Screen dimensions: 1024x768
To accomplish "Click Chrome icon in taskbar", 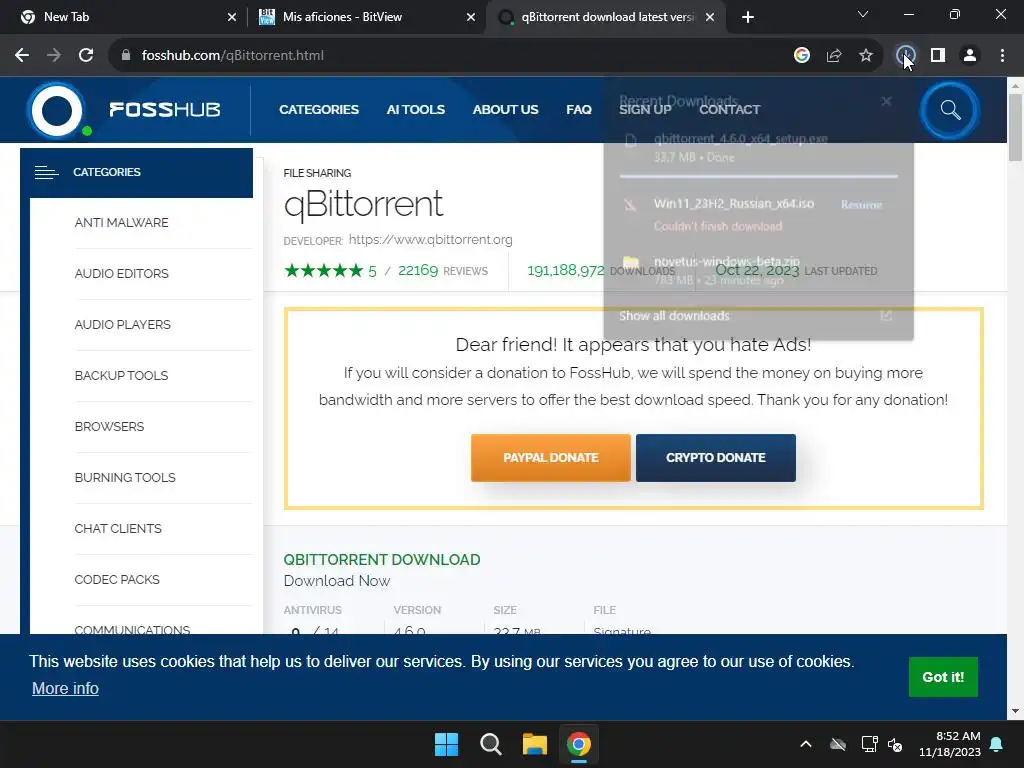I will click(579, 744).
